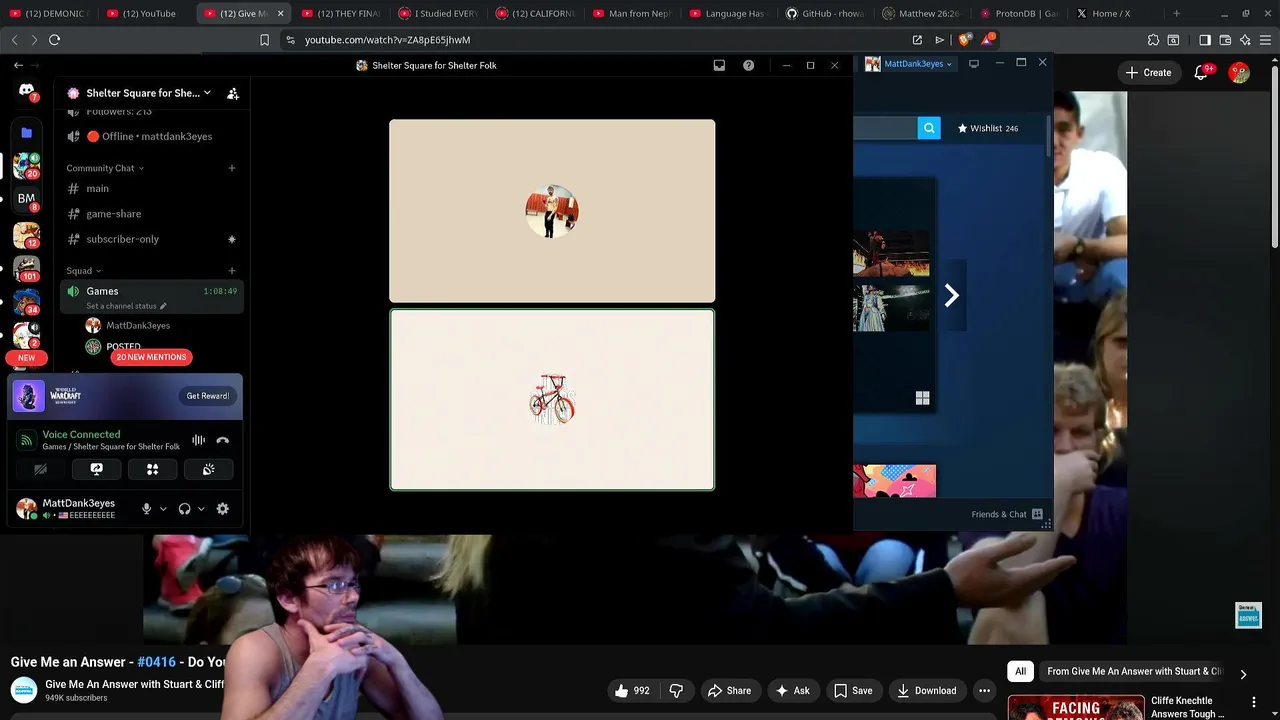
Task: Deafen Discord headphones
Action: point(184,509)
